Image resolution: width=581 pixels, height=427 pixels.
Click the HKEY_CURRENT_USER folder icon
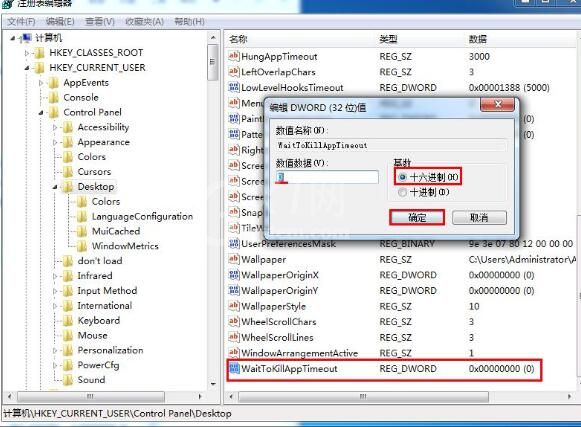(x=39, y=68)
